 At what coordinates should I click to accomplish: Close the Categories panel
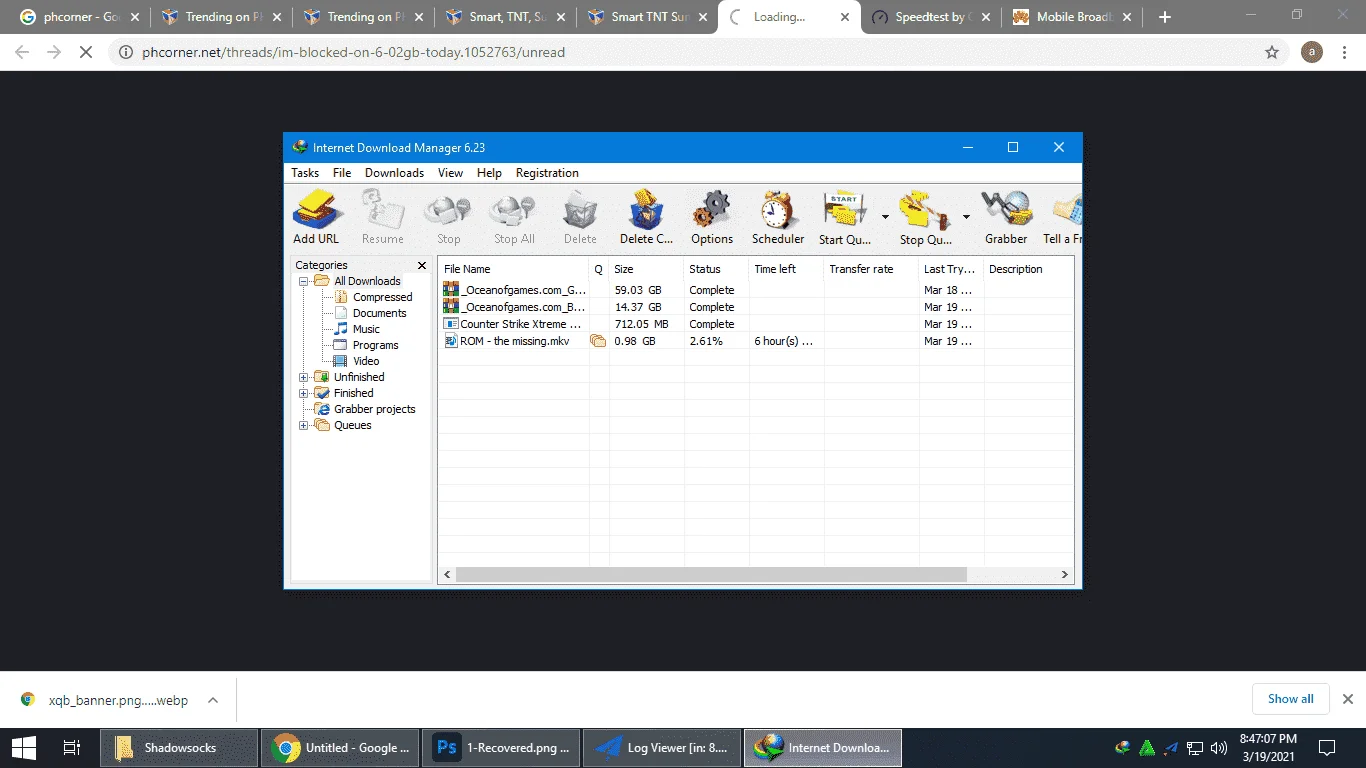pyautogui.click(x=421, y=266)
